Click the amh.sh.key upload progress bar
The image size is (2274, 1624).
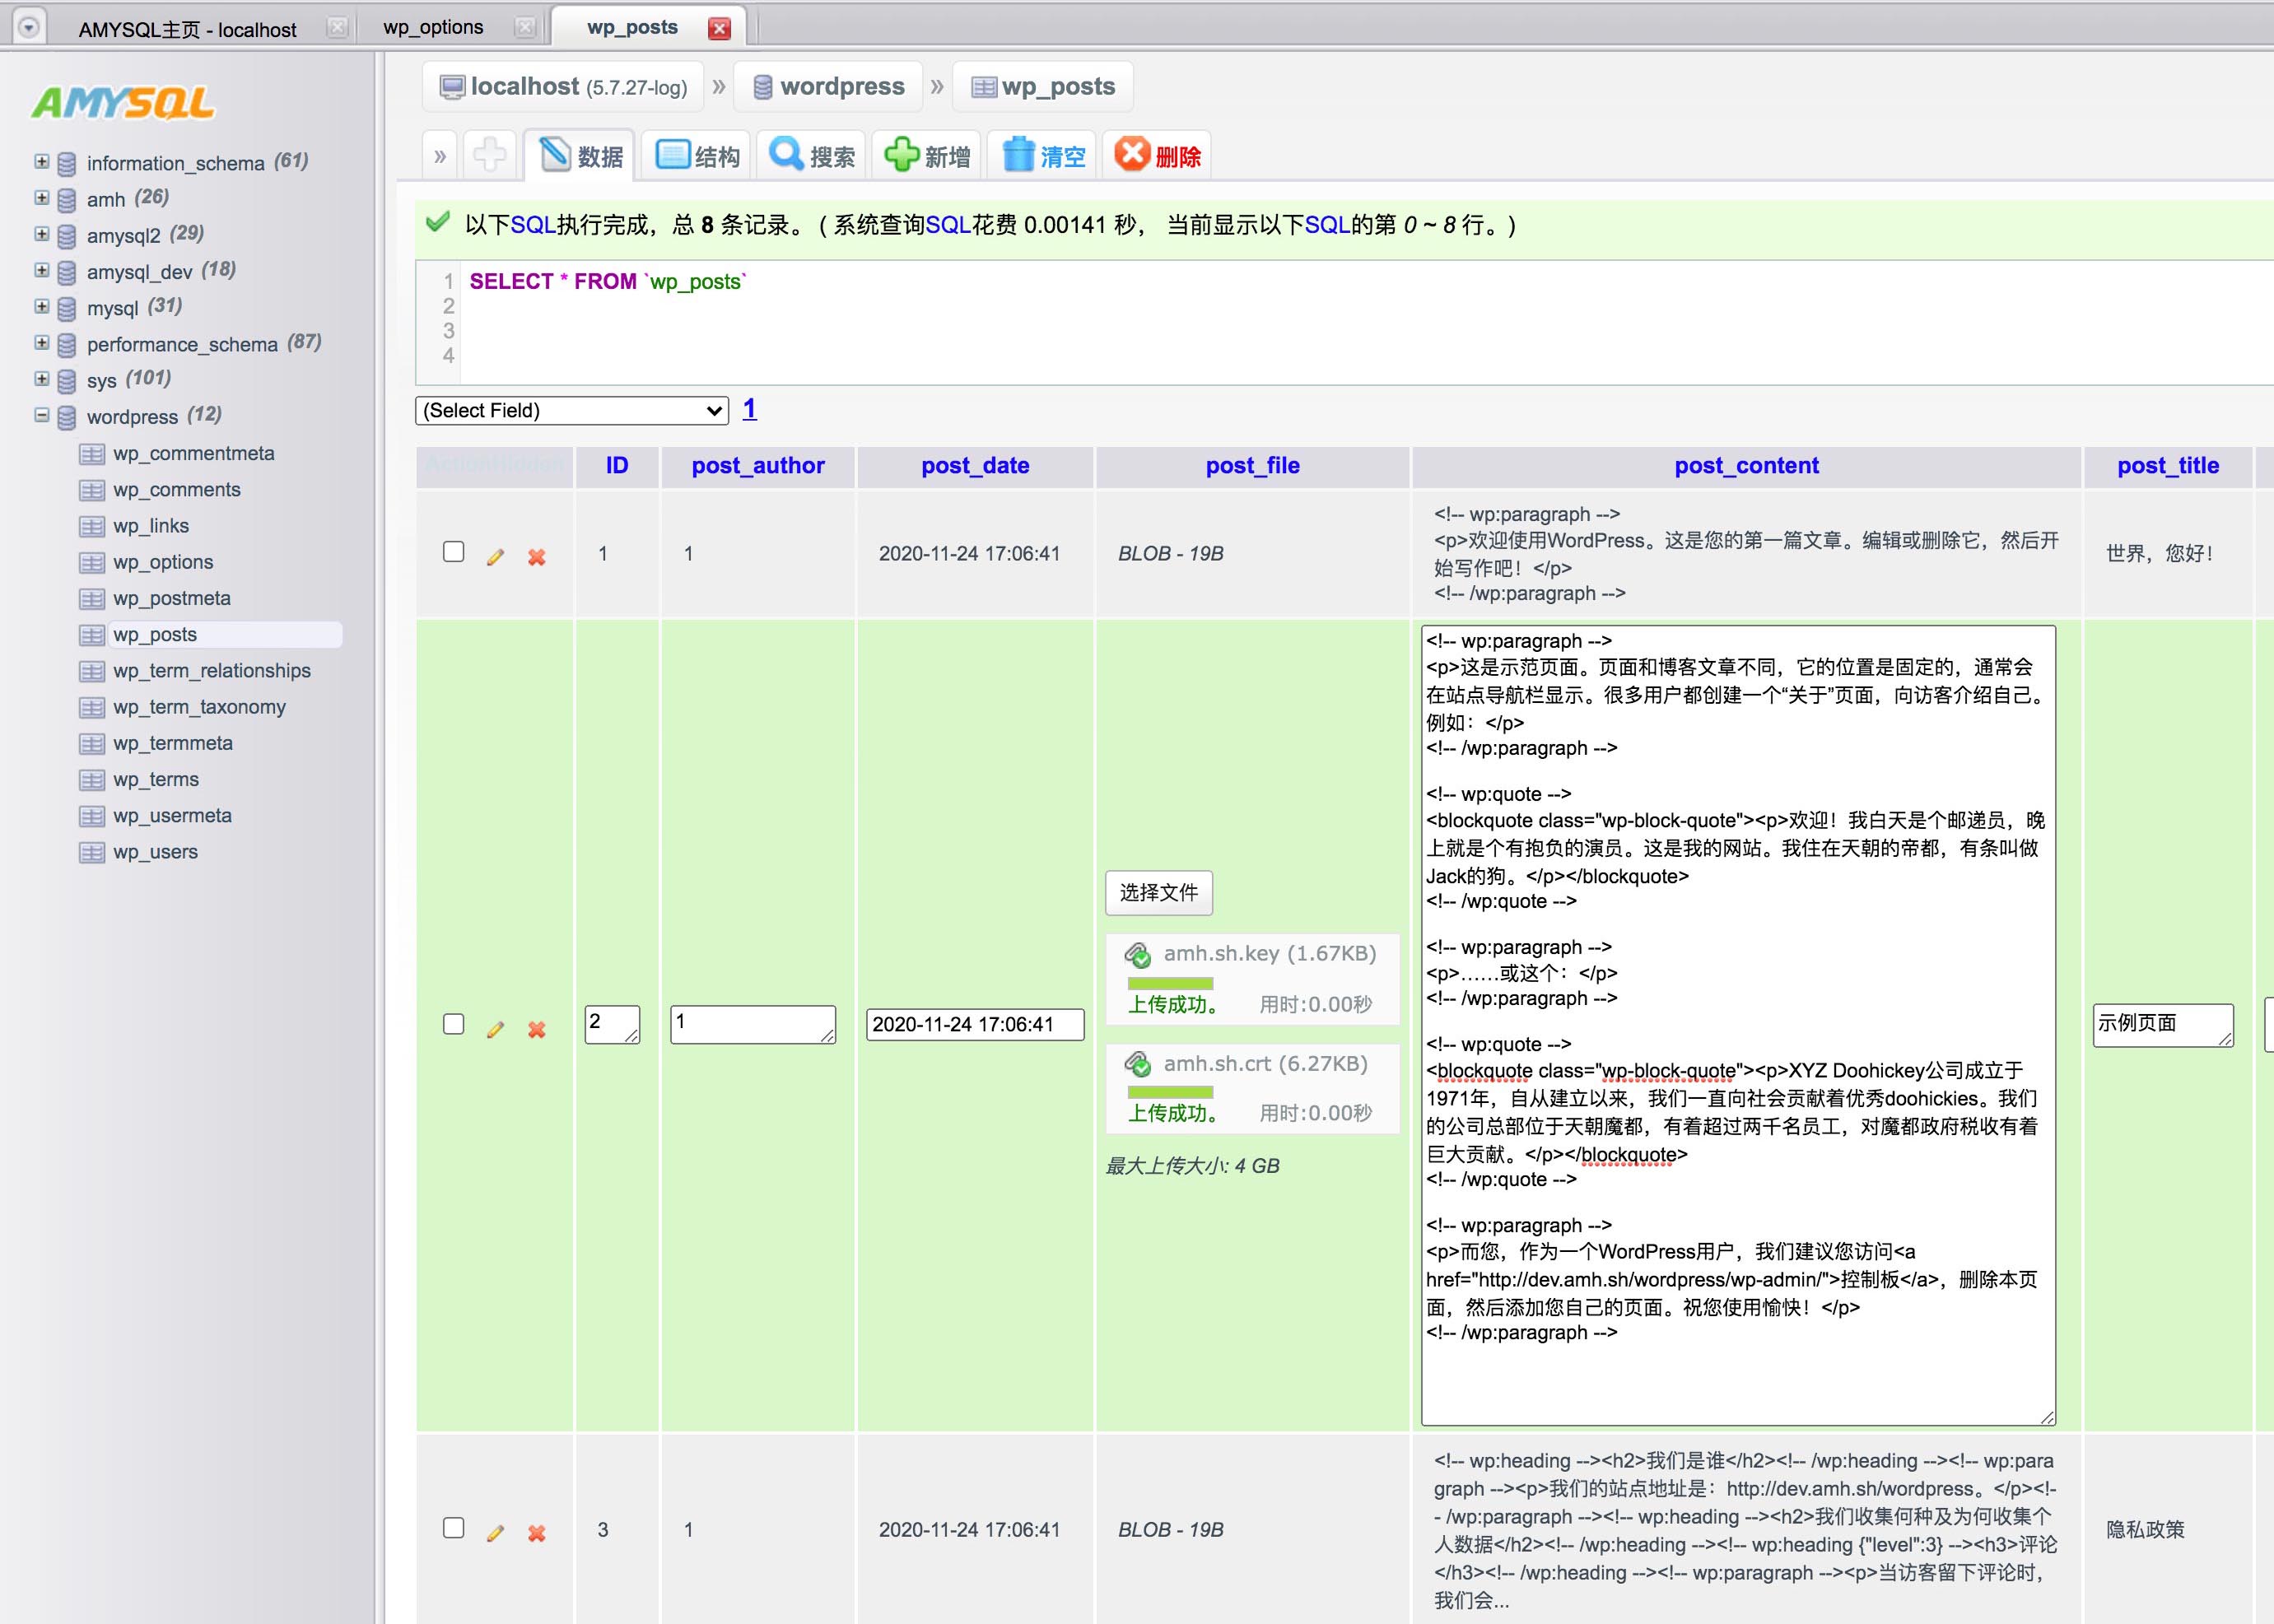[x=1170, y=983]
